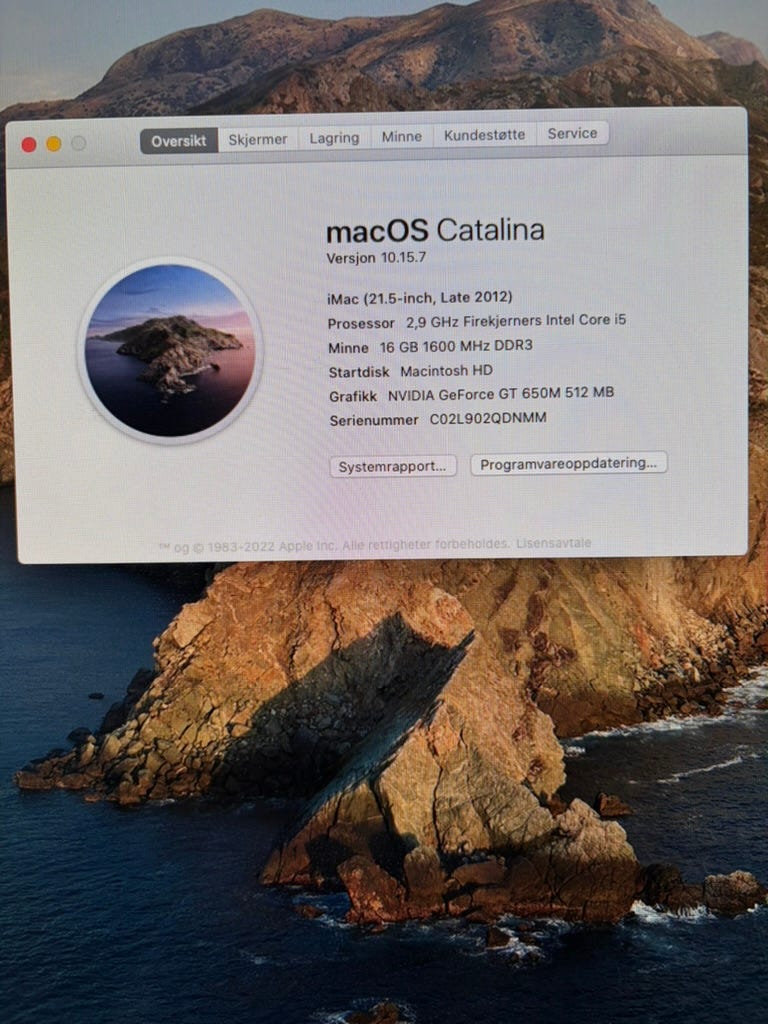Click serial number C02L902QDNMM
Viewport: 768px width, 1024px height.
coord(488,419)
